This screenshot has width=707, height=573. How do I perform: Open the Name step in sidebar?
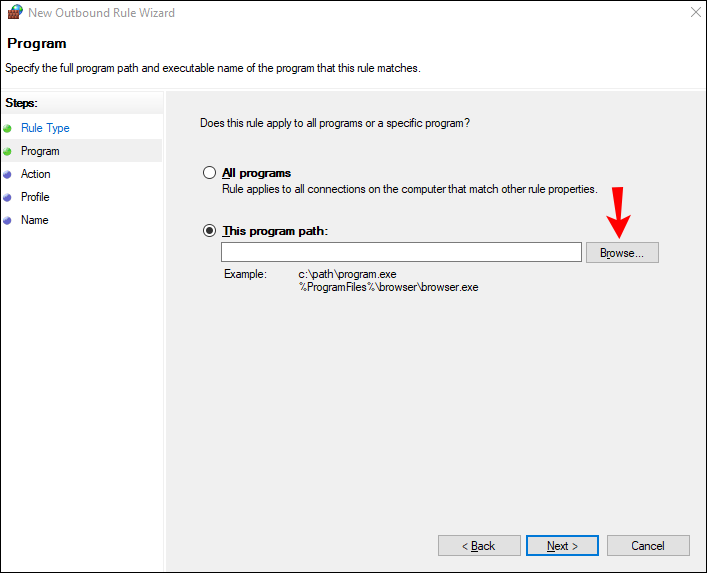pyautogui.click(x=34, y=220)
